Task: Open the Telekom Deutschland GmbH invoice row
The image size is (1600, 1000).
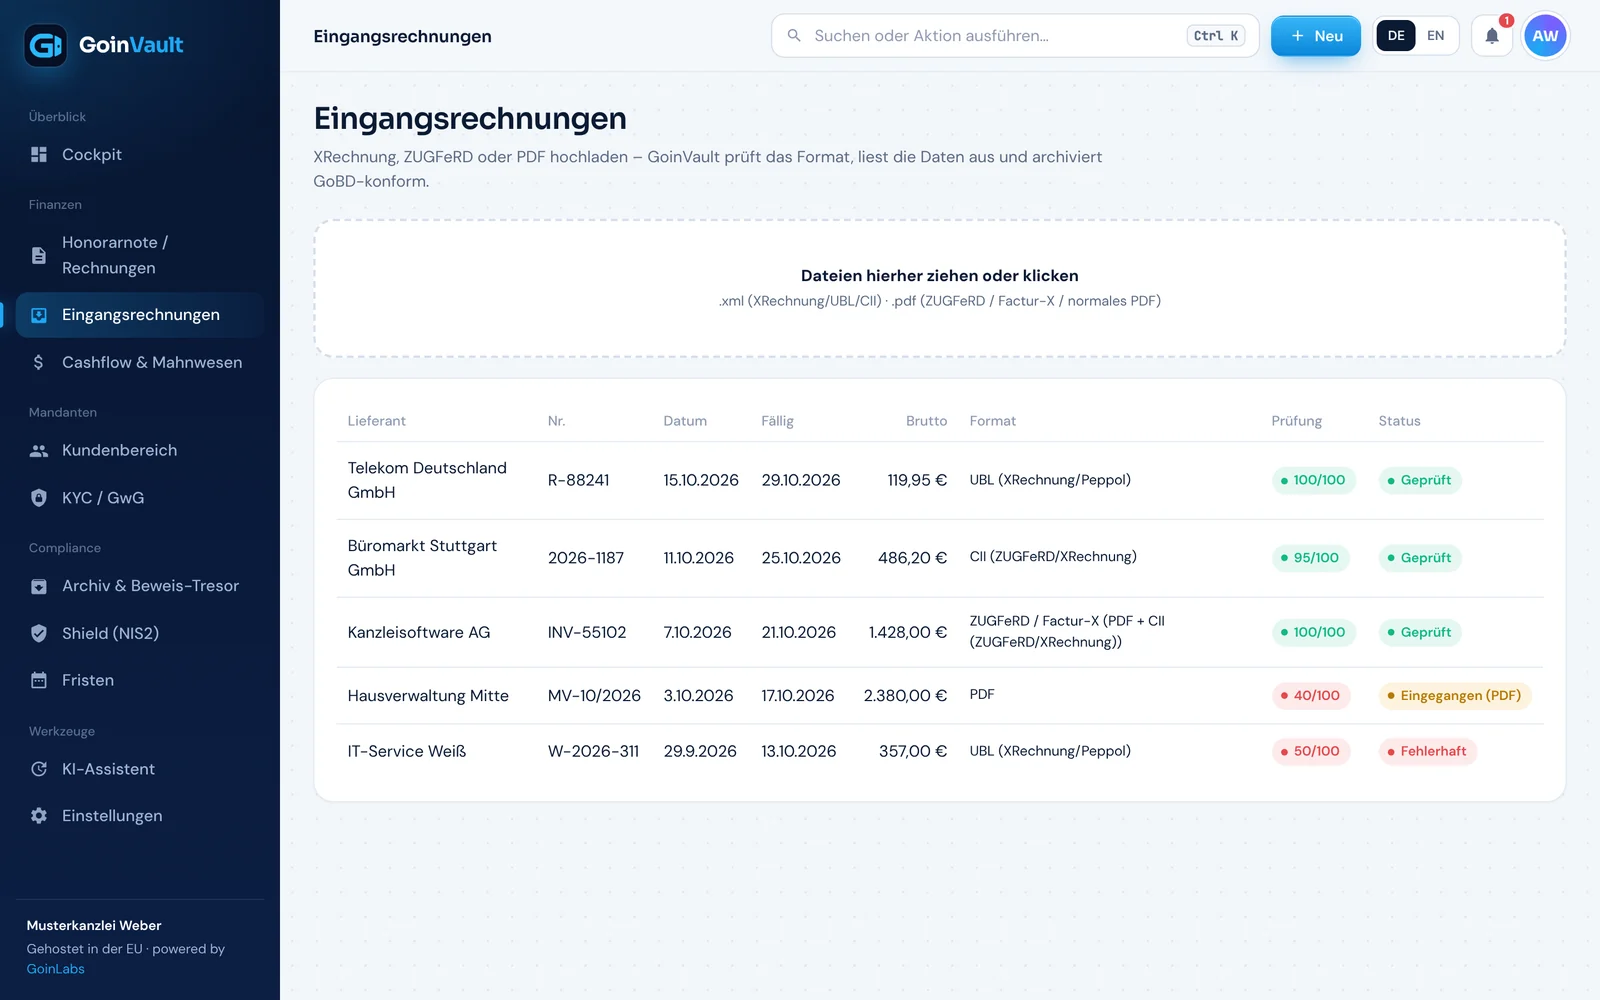Action: (940, 480)
